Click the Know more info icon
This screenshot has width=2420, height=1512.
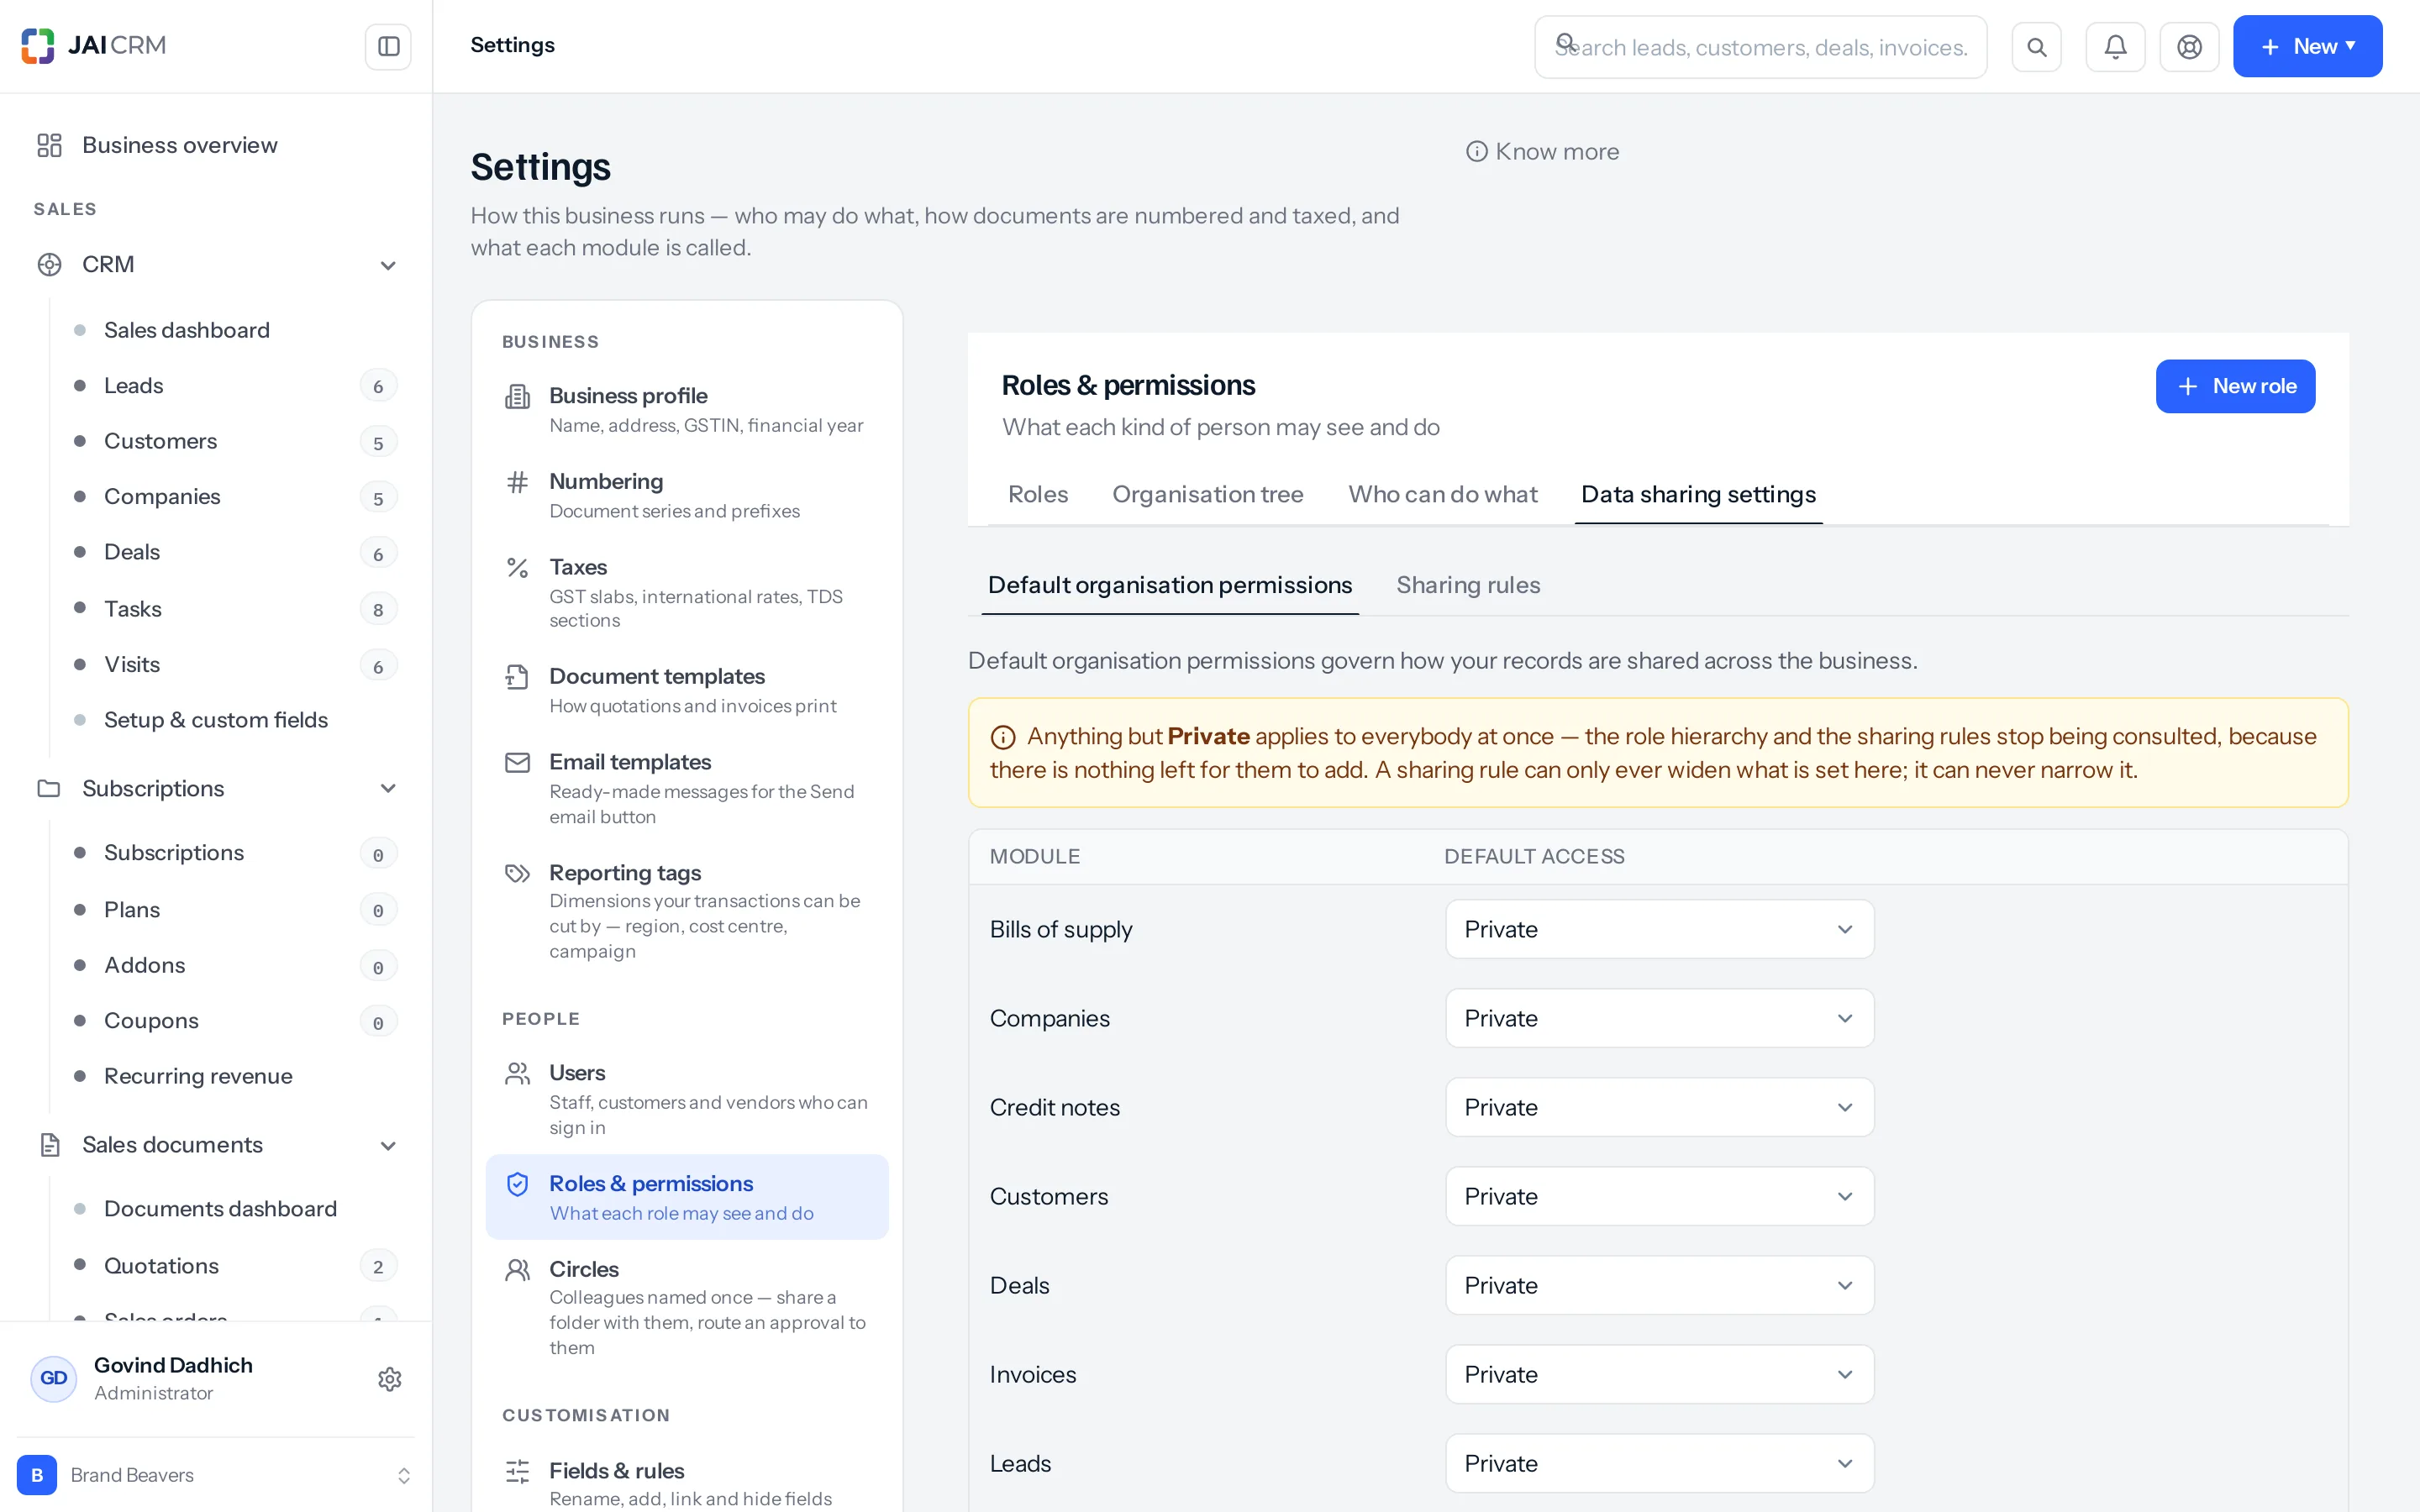pyautogui.click(x=1476, y=151)
